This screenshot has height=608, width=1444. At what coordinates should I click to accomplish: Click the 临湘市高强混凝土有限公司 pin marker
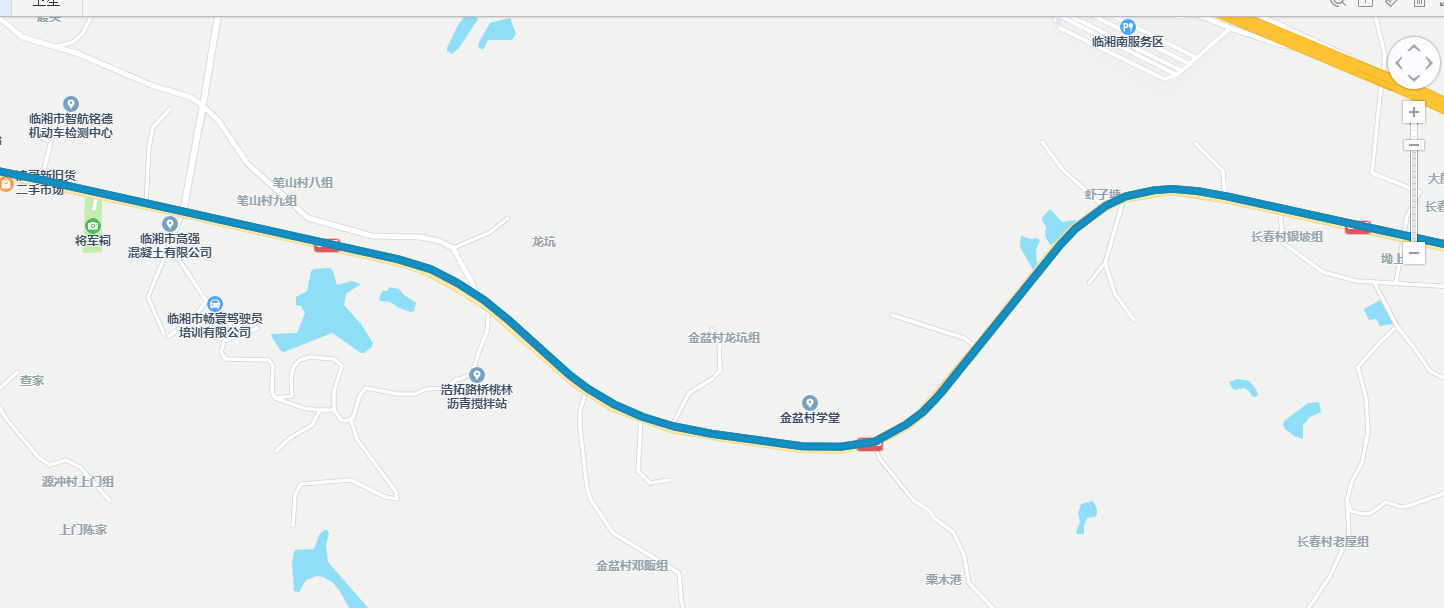[170, 224]
